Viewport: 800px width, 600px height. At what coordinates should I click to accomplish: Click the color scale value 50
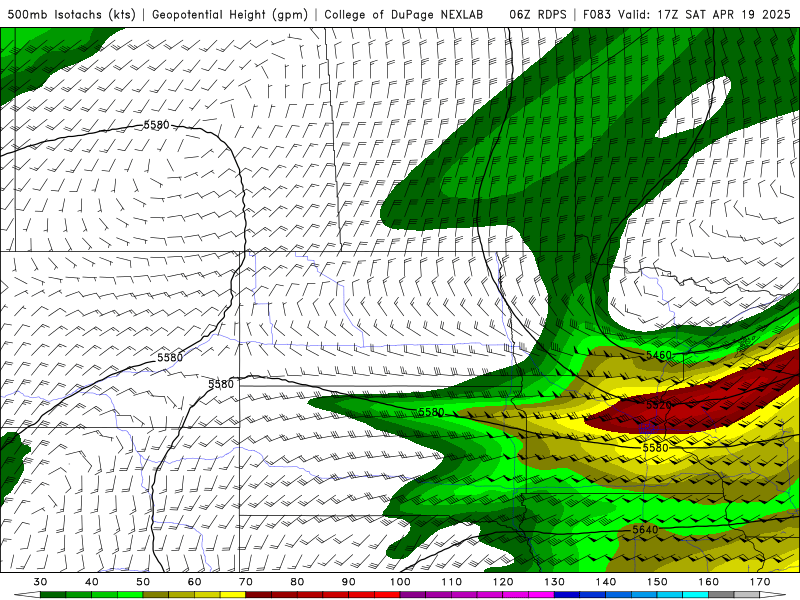[x=143, y=582]
